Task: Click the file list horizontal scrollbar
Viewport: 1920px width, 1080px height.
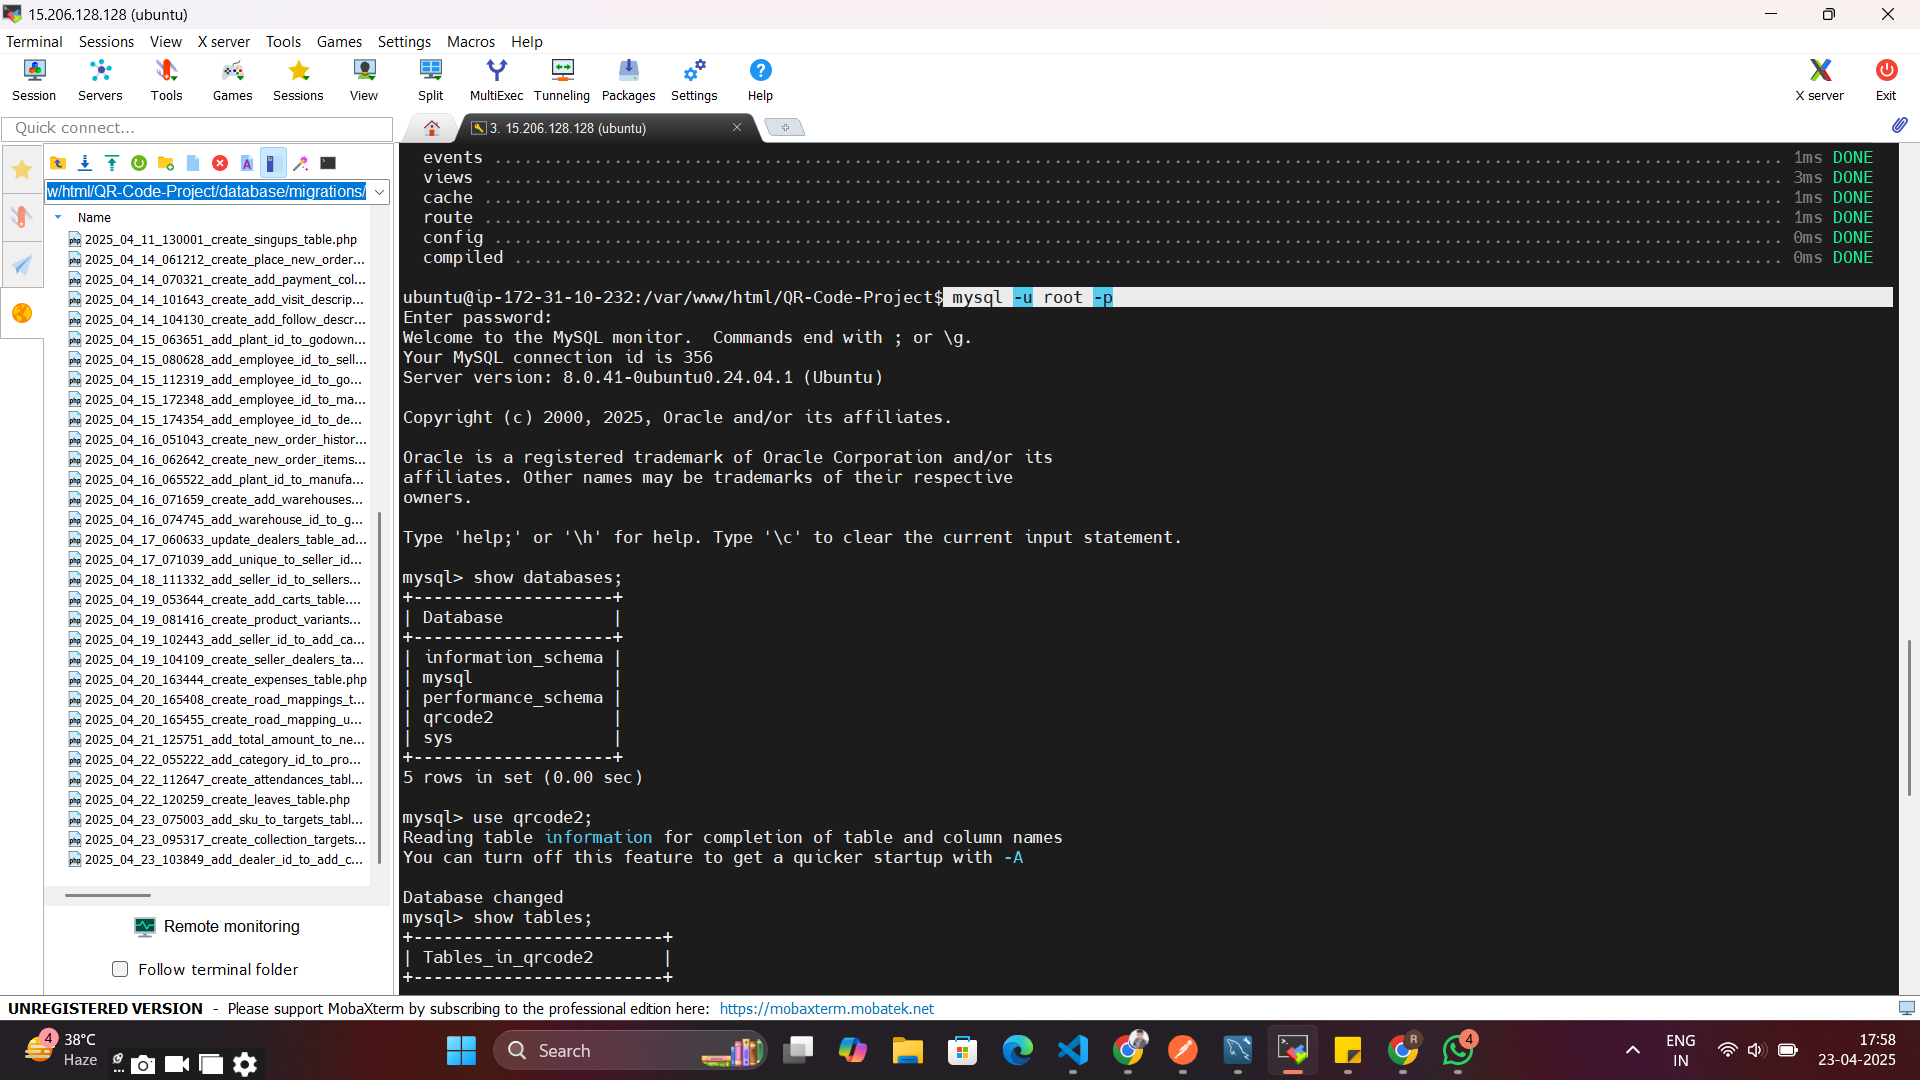Action: pos(108,895)
